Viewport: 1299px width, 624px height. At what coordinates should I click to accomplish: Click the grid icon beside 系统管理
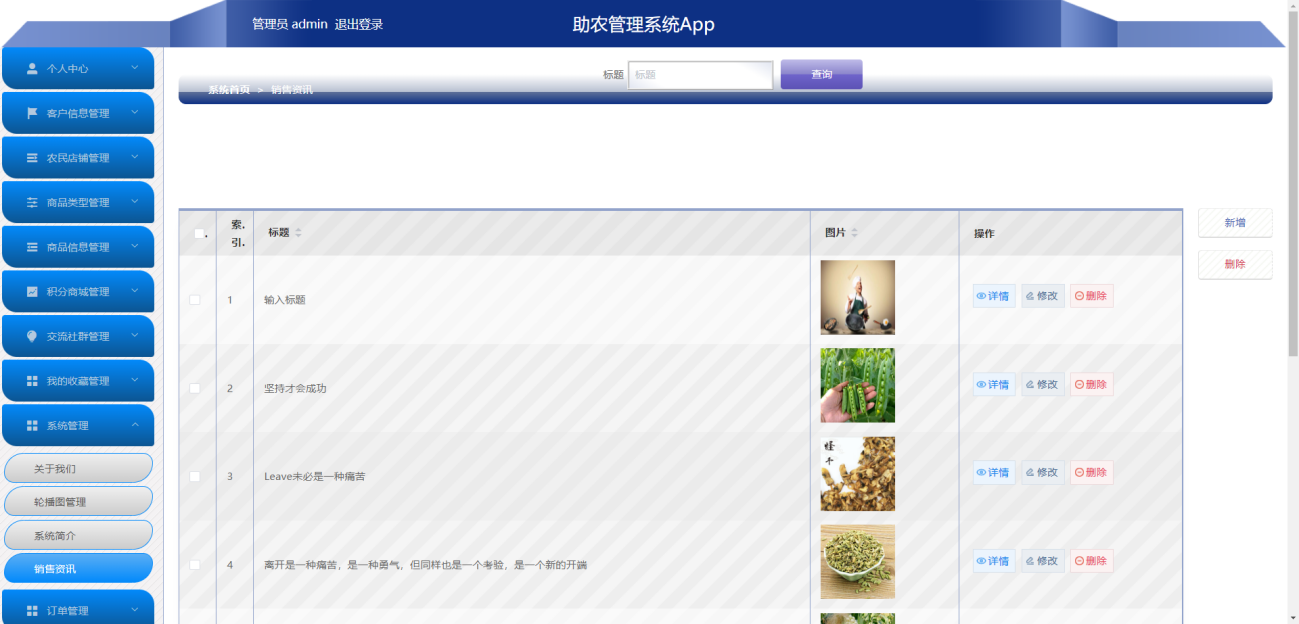[32, 425]
